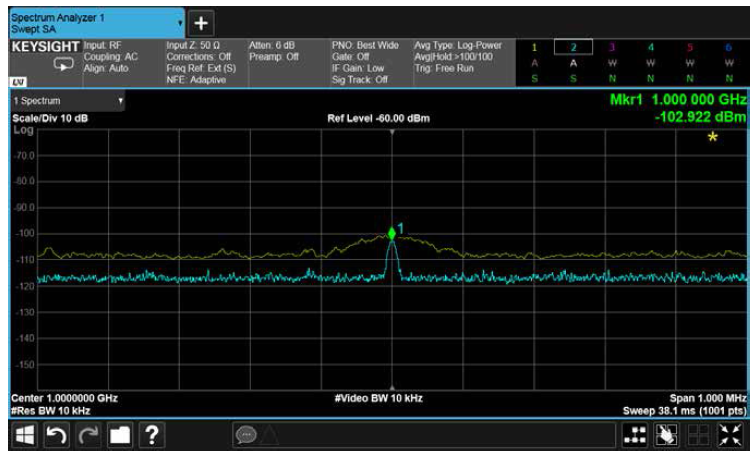Select trace 2 in trace panel

[x=573, y=47]
